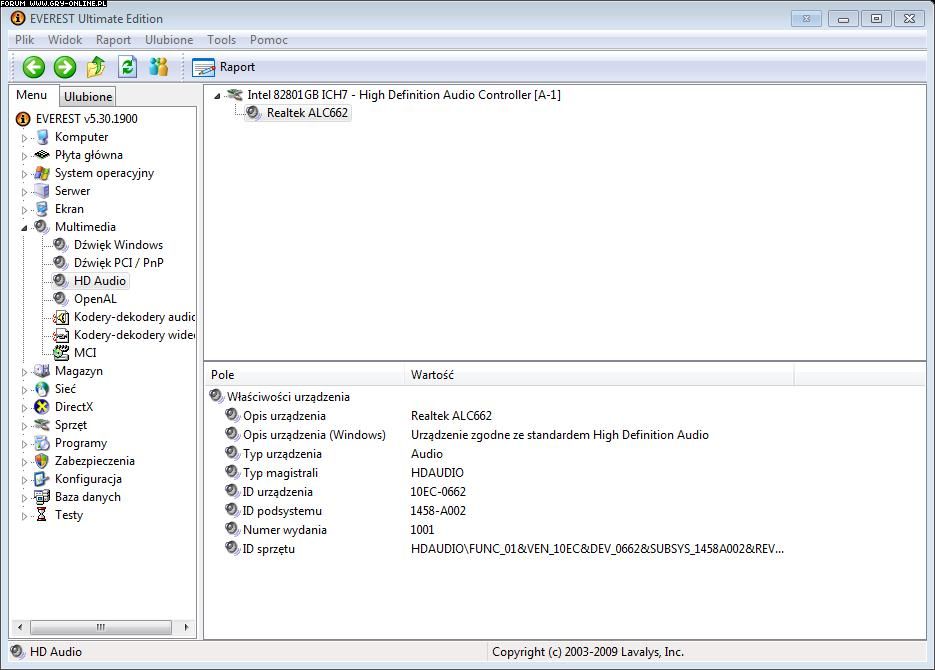Screen dimensions: 935x670
Task: Expand the Magazyn tree node
Action: click(x=24, y=372)
